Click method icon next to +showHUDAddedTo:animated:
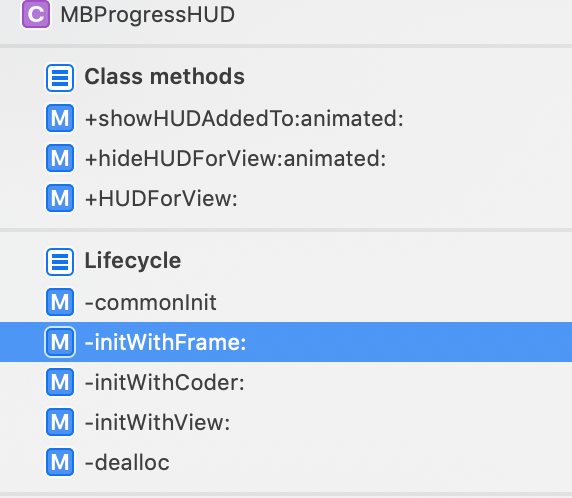The image size is (572, 498). [60, 118]
